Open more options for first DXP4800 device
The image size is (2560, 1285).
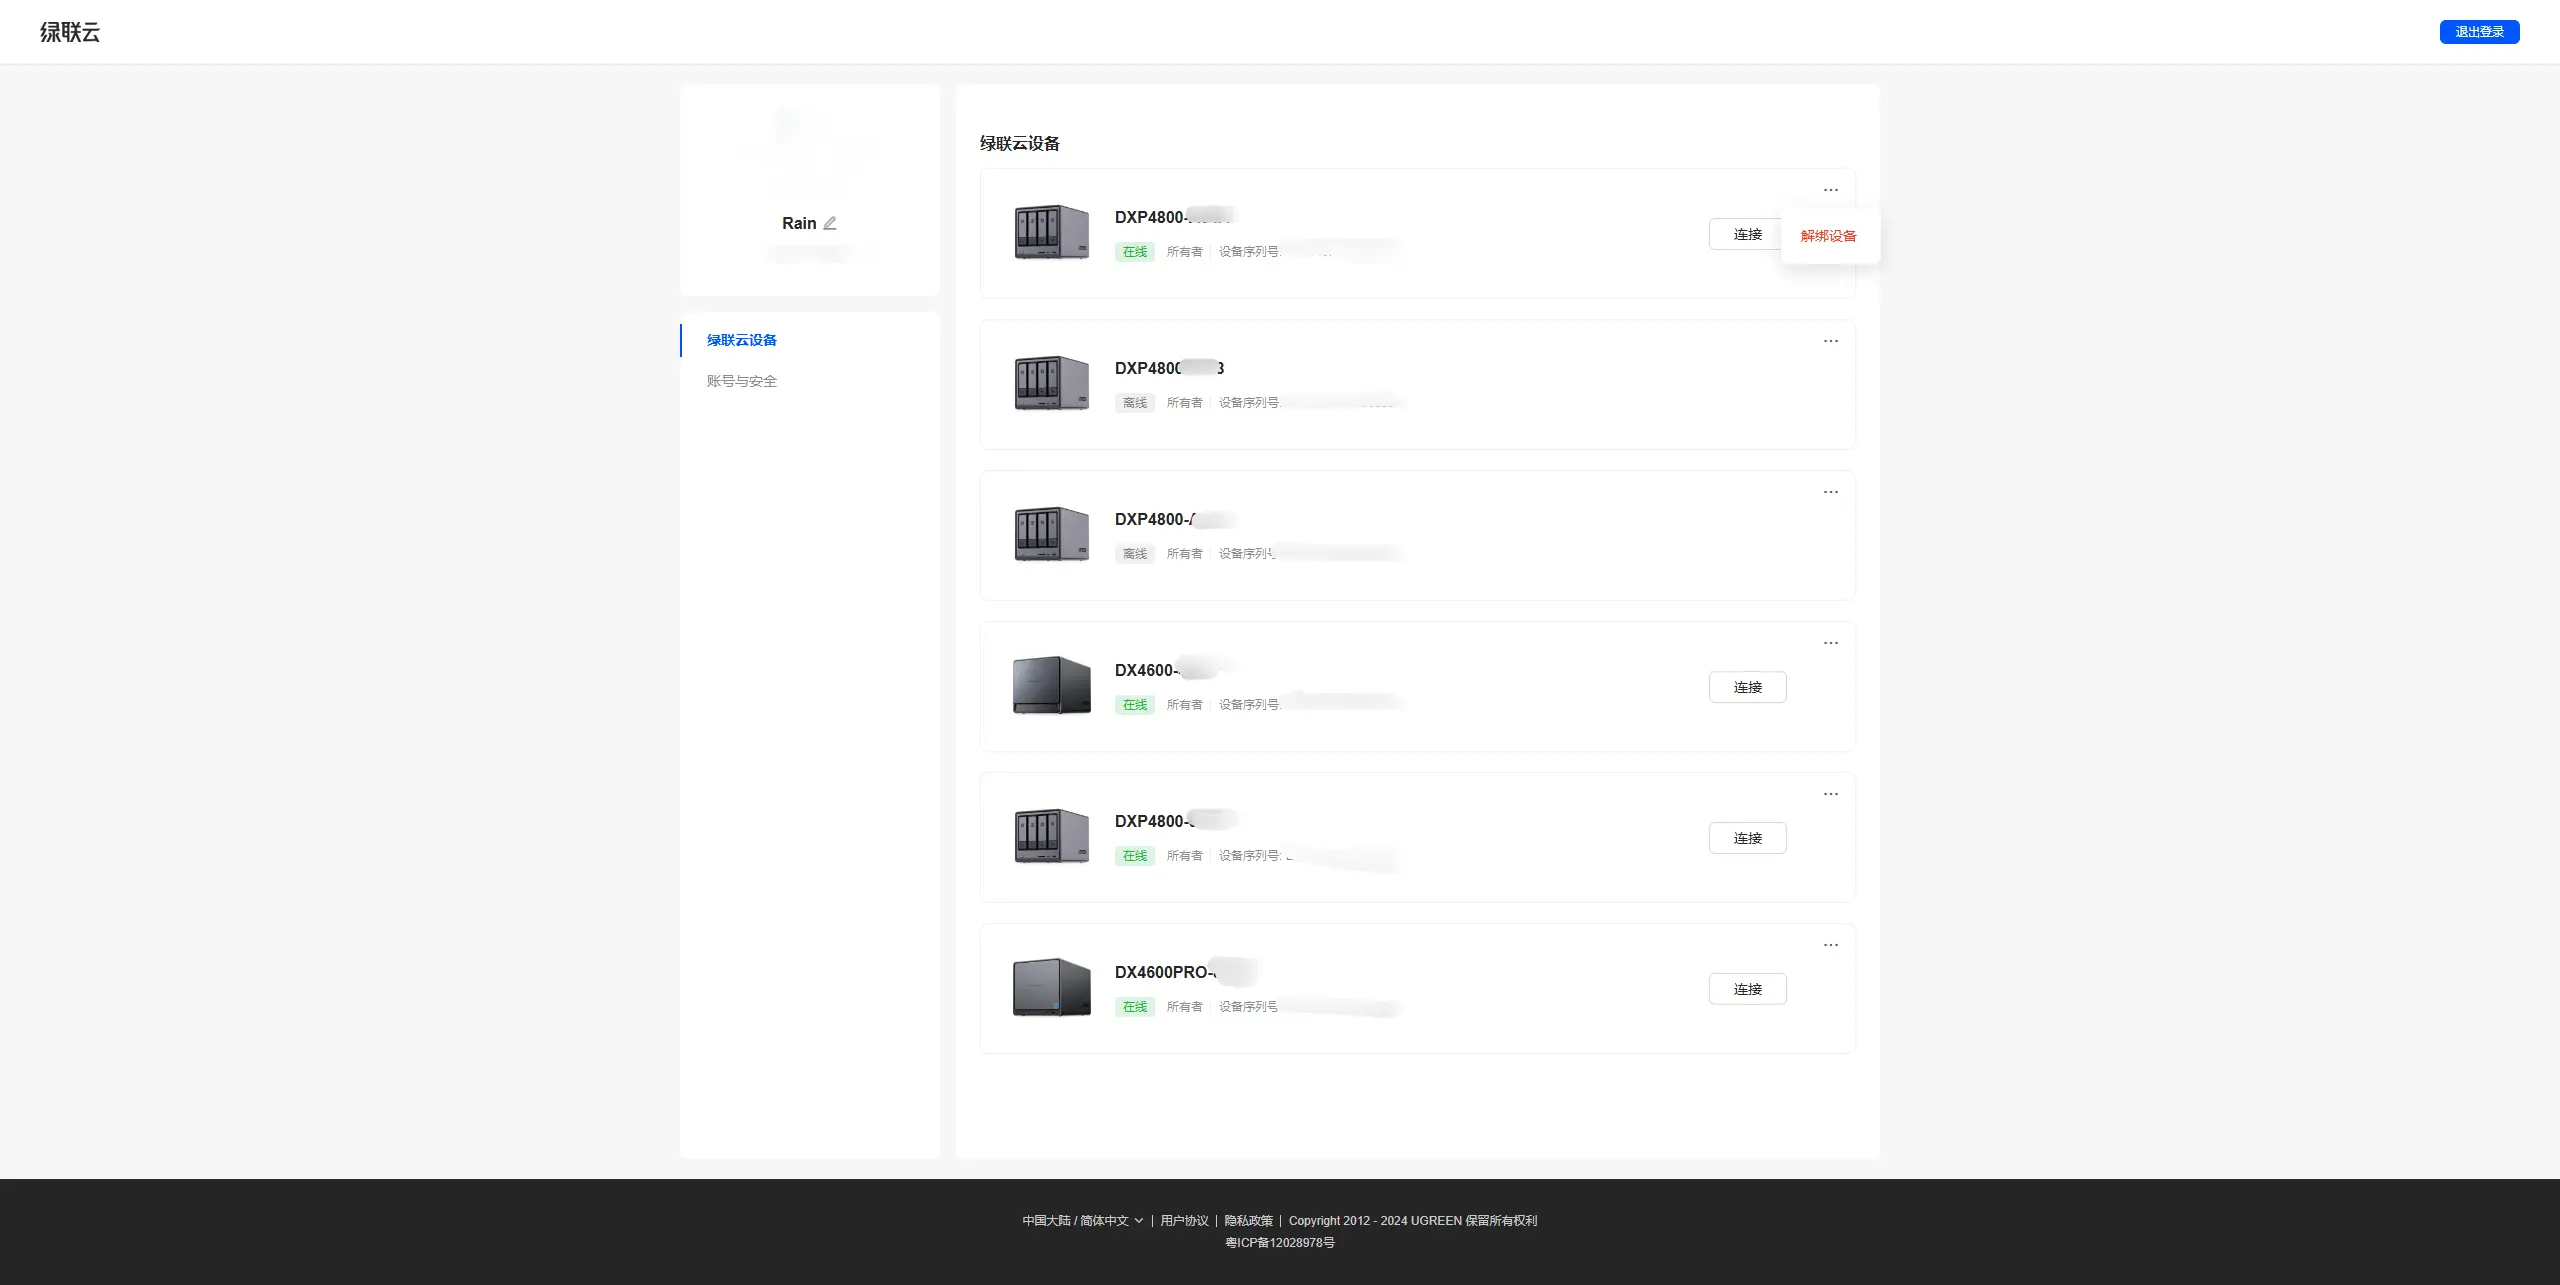tap(1830, 190)
